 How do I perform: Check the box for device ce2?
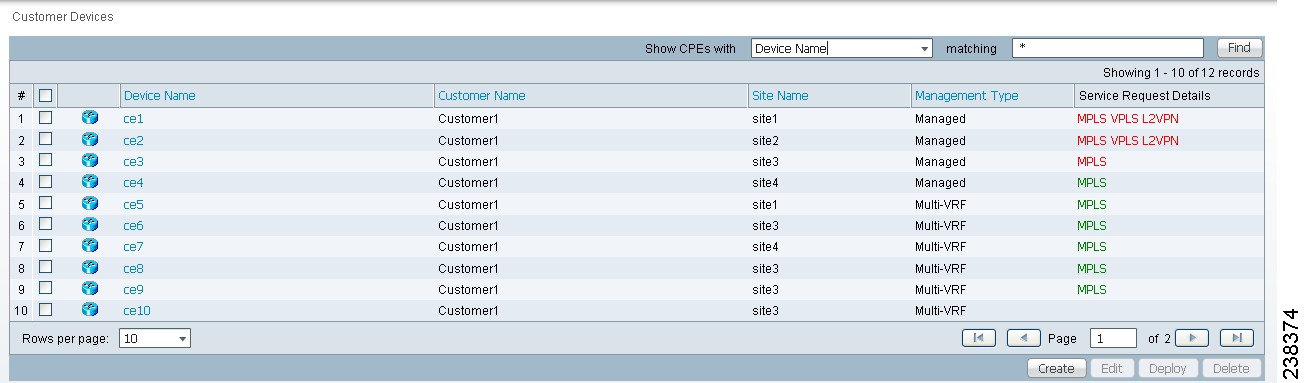point(45,139)
